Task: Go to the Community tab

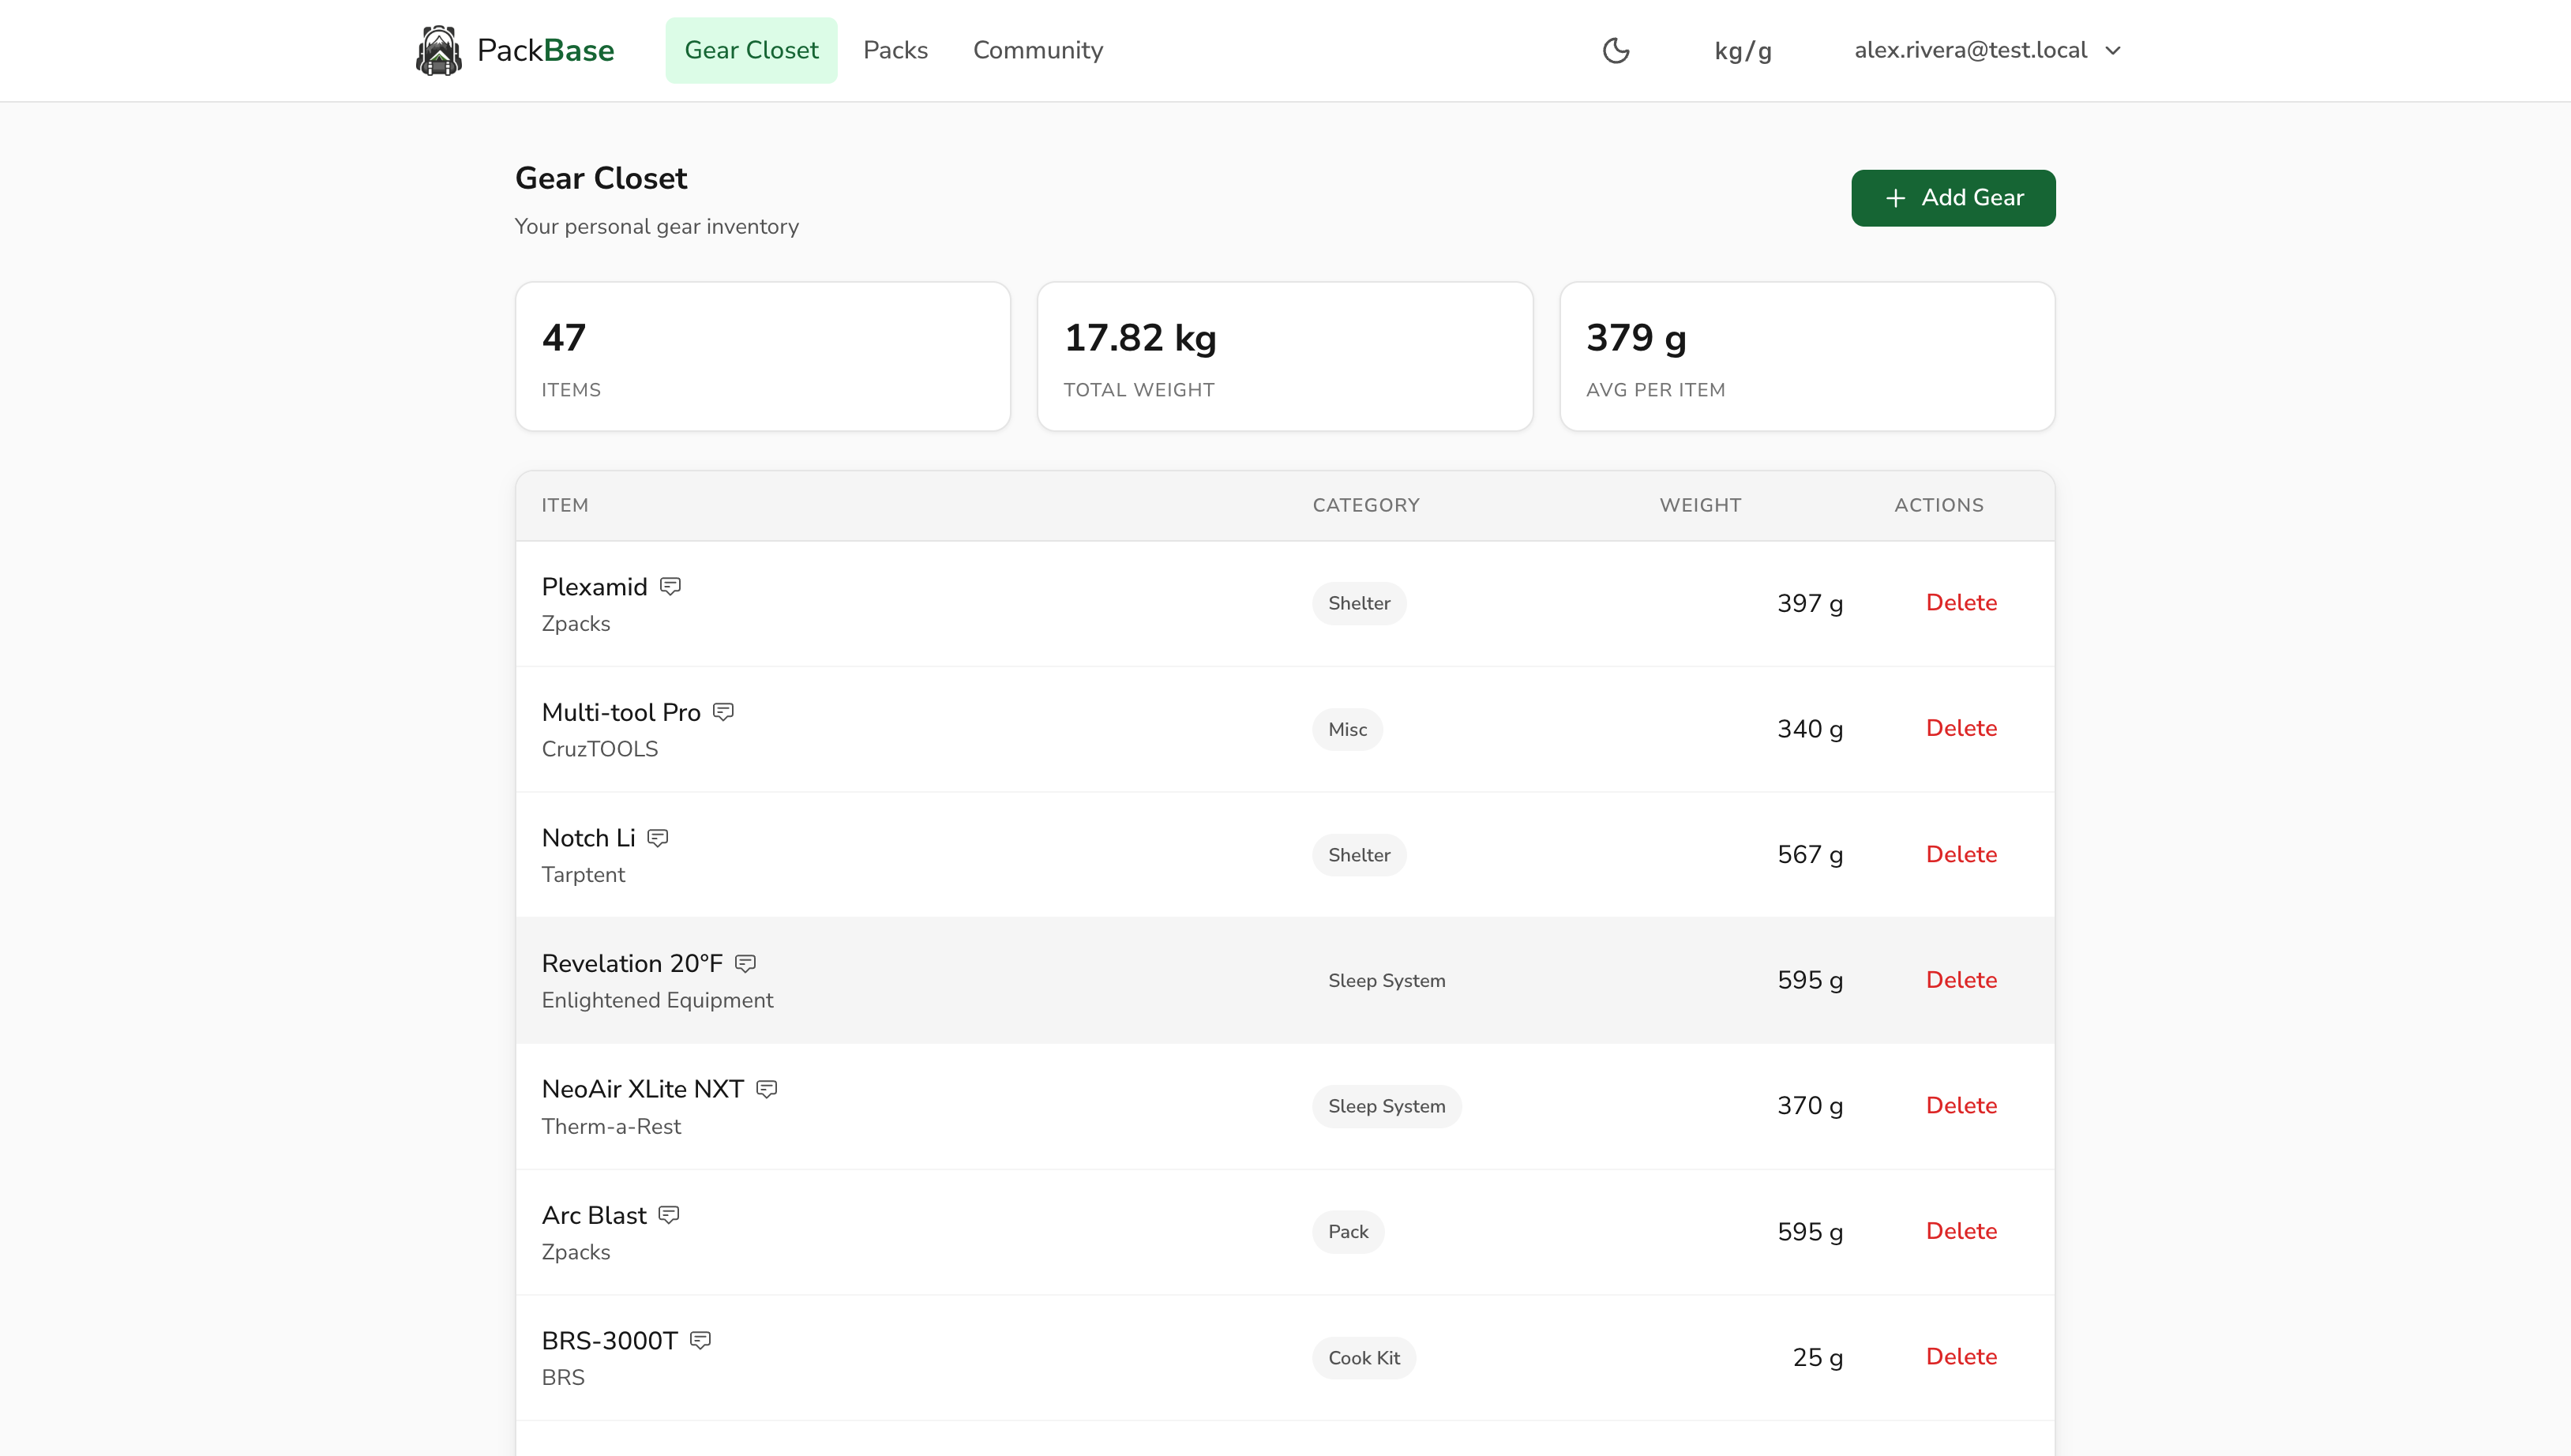Action: point(1037,50)
